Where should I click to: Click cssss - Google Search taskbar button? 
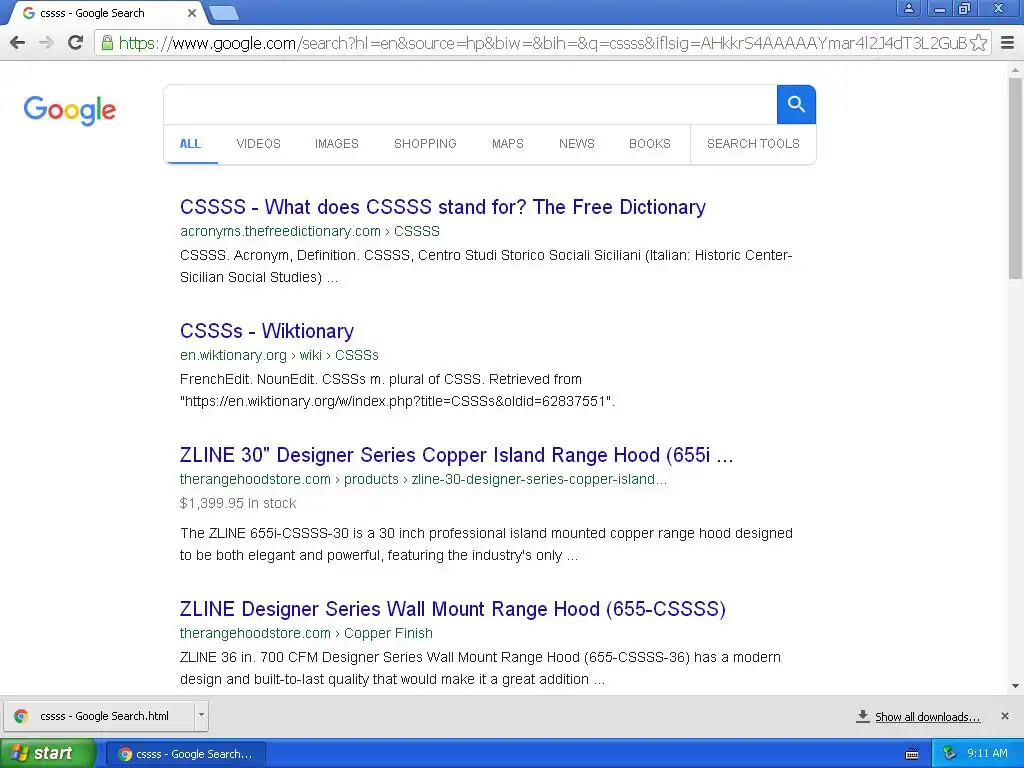pyautogui.click(x=185, y=754)
